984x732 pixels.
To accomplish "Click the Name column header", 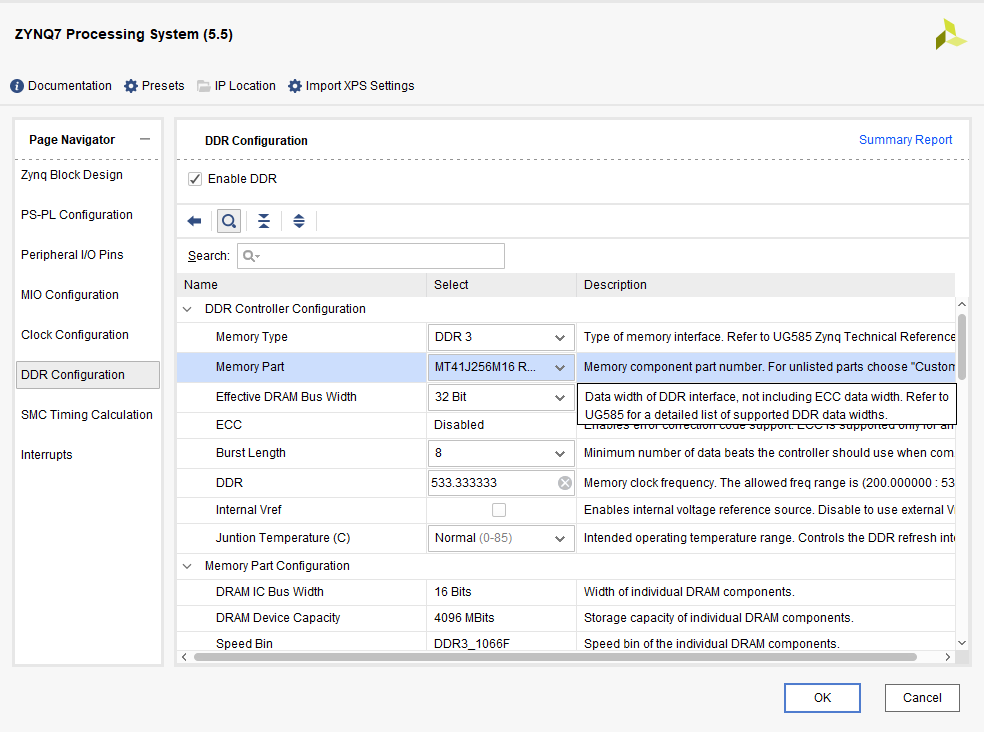I will (x=301, y=285).
